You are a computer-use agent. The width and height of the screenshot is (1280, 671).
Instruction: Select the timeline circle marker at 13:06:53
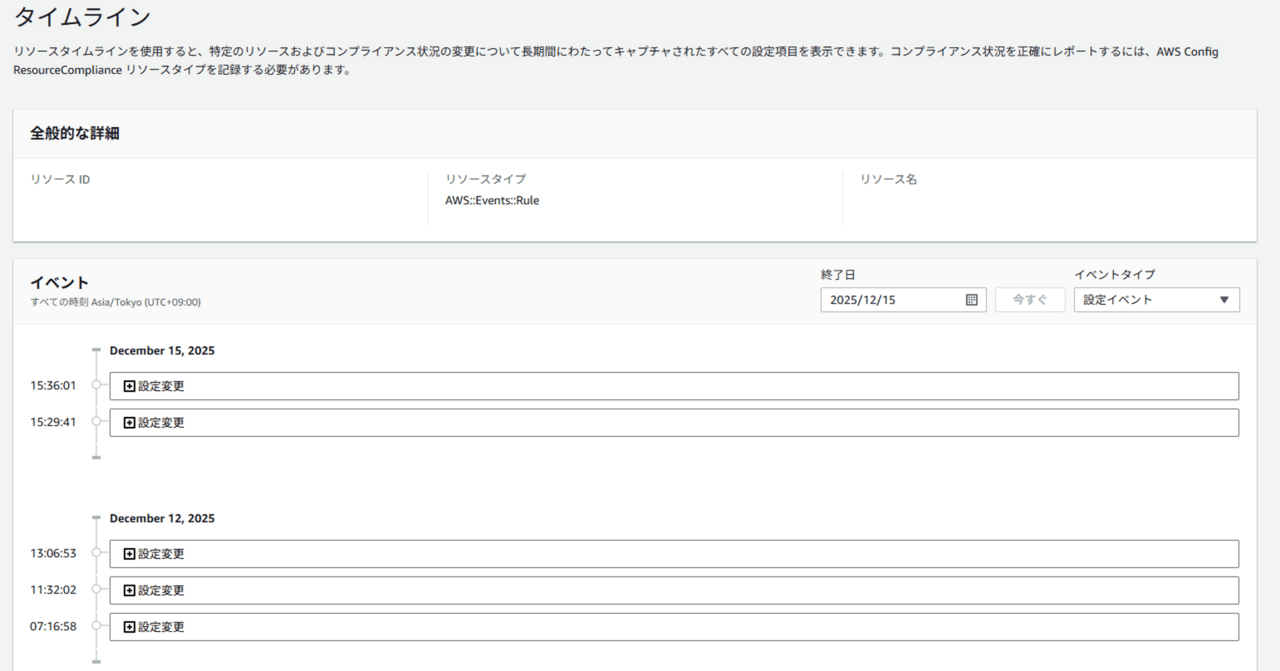[x=96, y=553]
